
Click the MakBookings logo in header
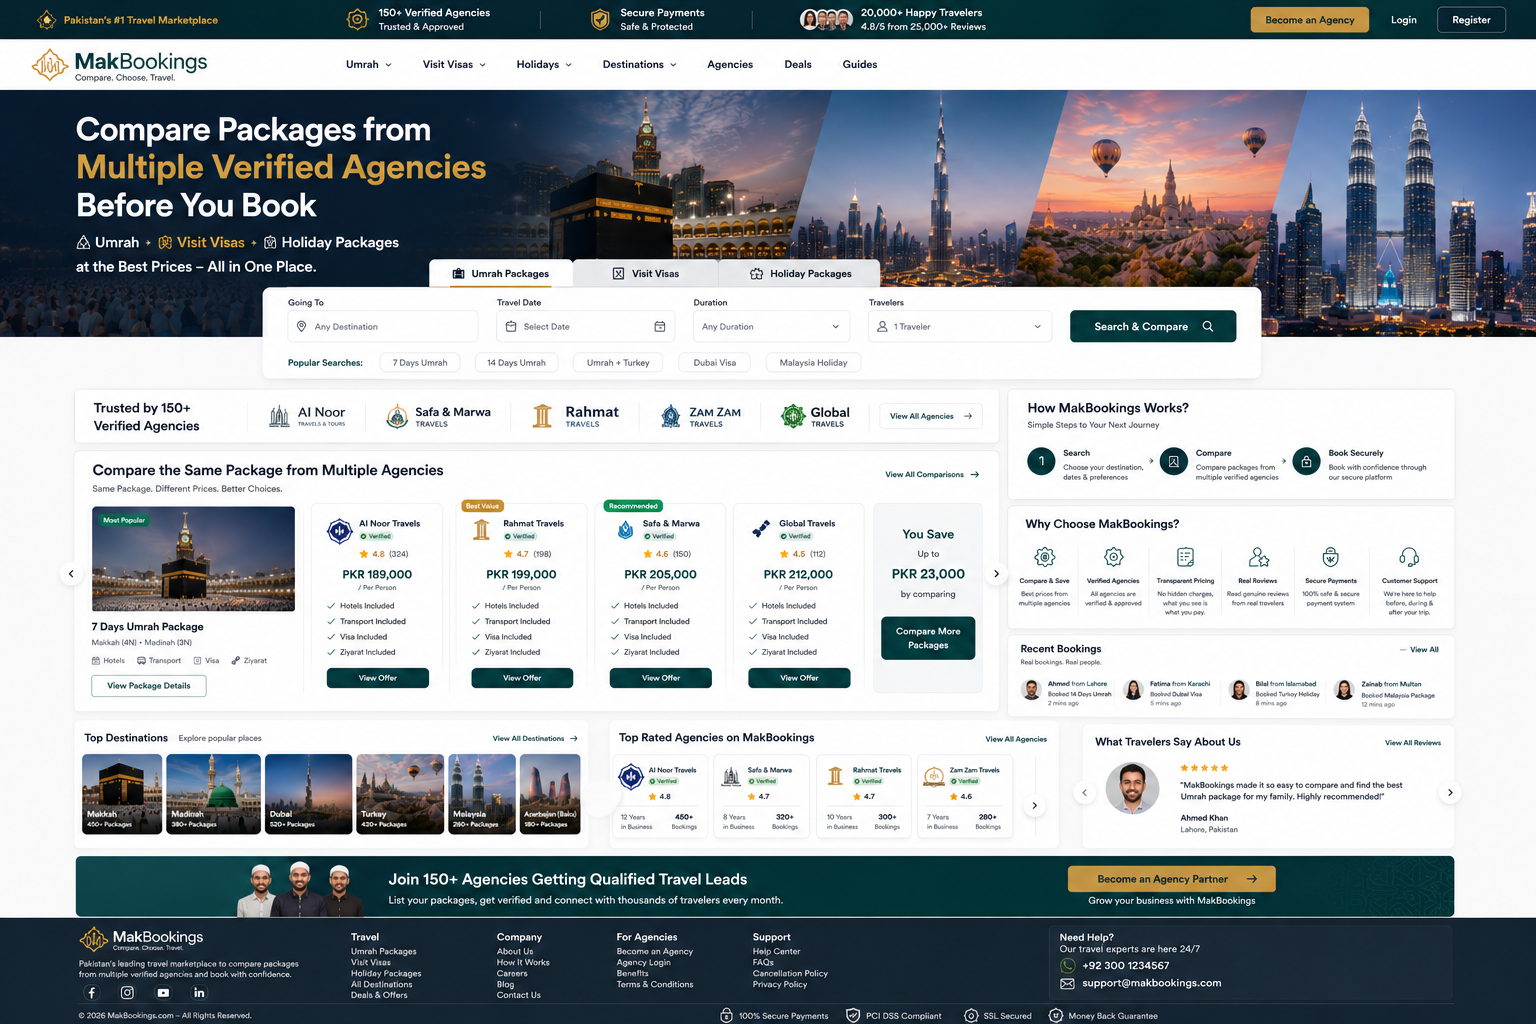[119, 65]
